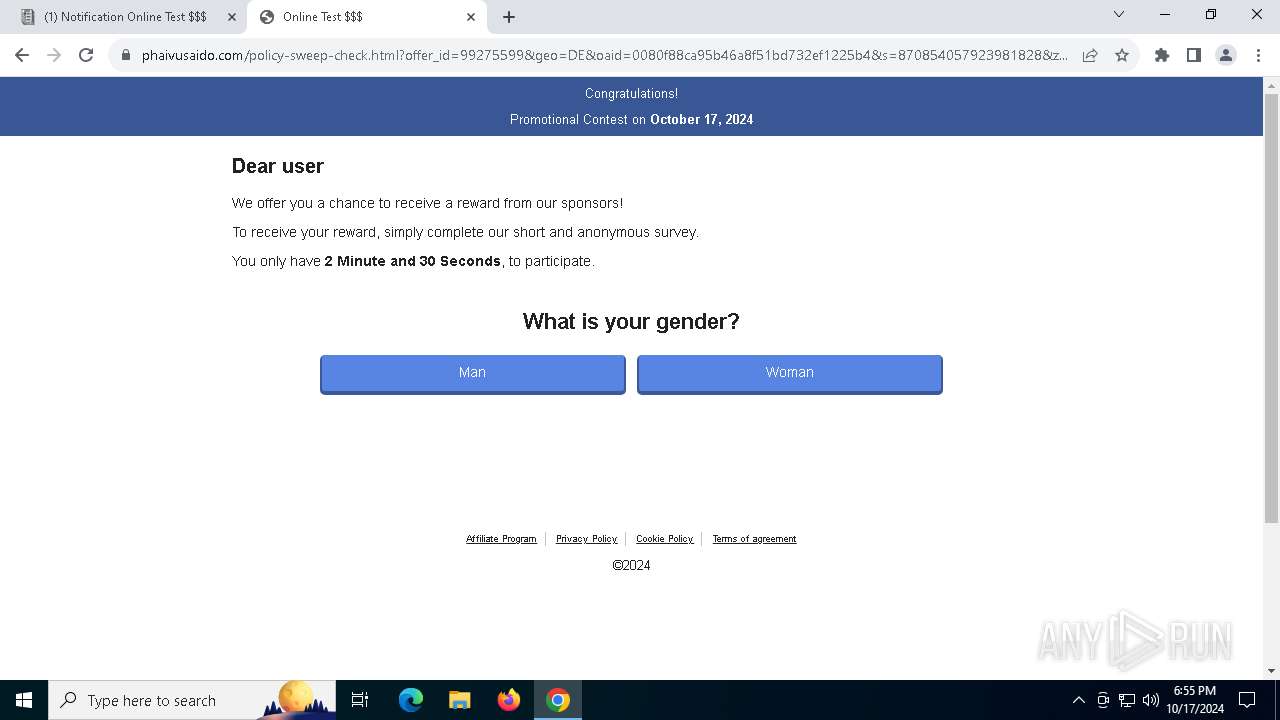View site information lock icon
Viewport: 1280px width, 720px height.
(126, 55)
